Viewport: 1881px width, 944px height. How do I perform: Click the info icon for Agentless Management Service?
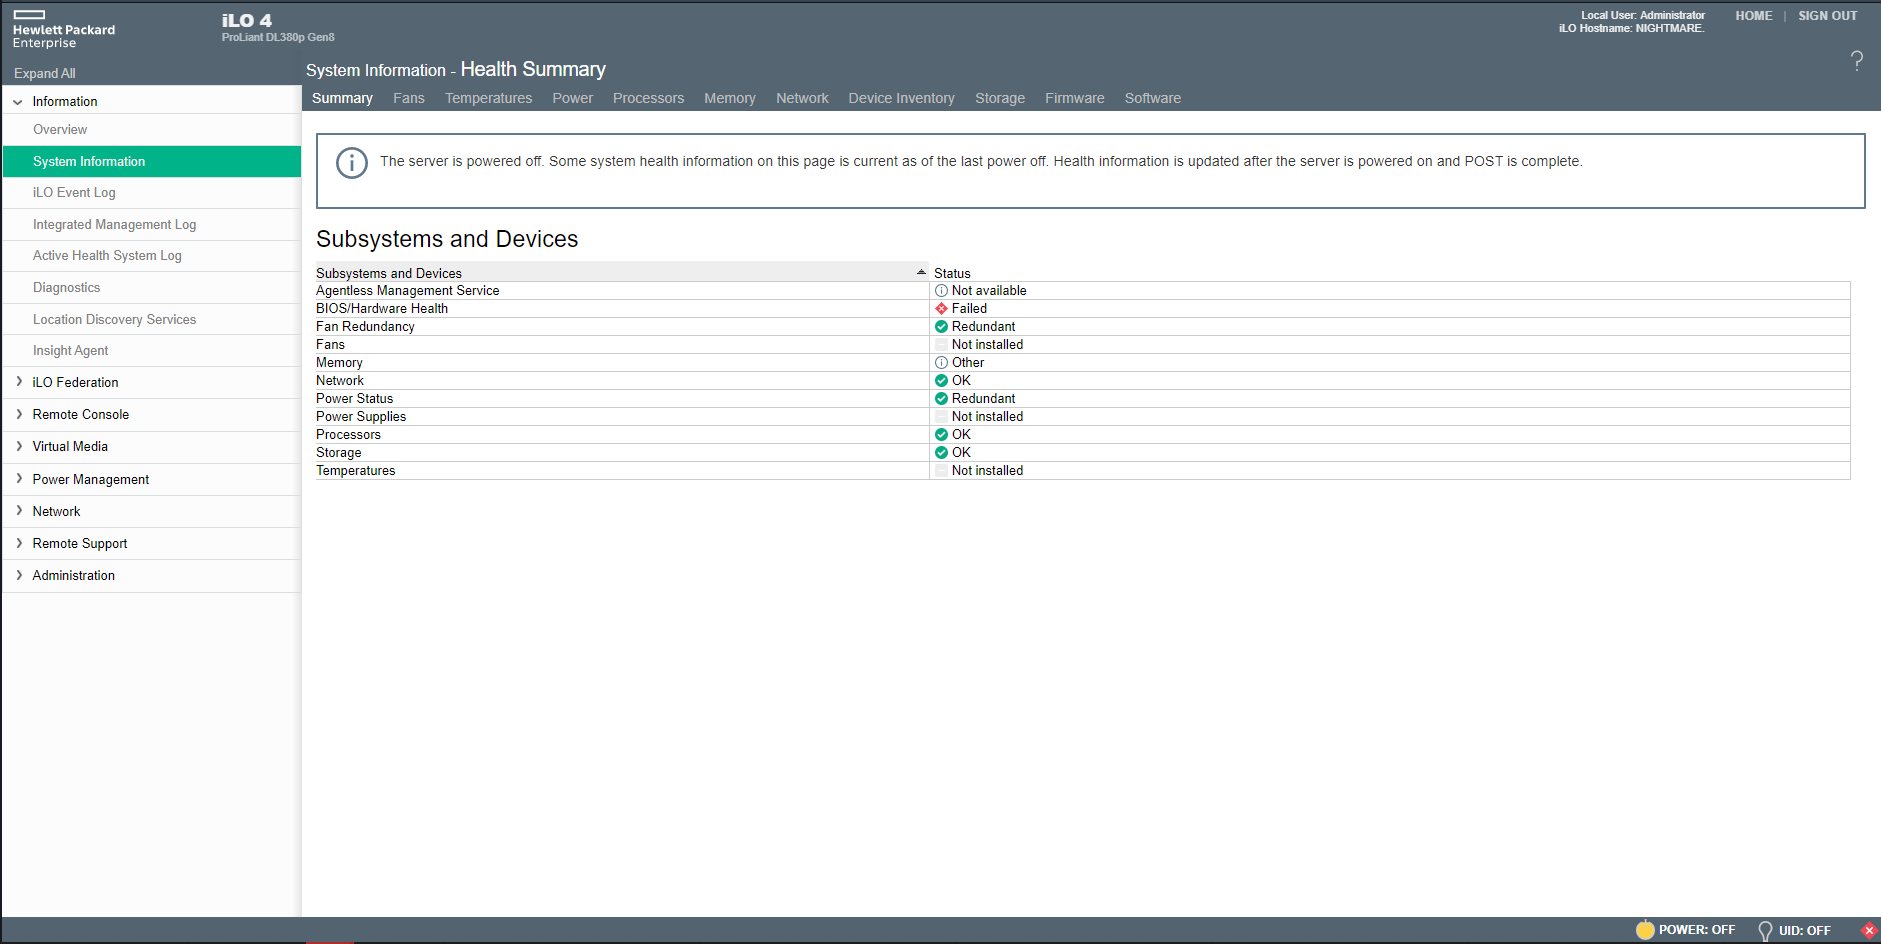click(x=941, y=291)
